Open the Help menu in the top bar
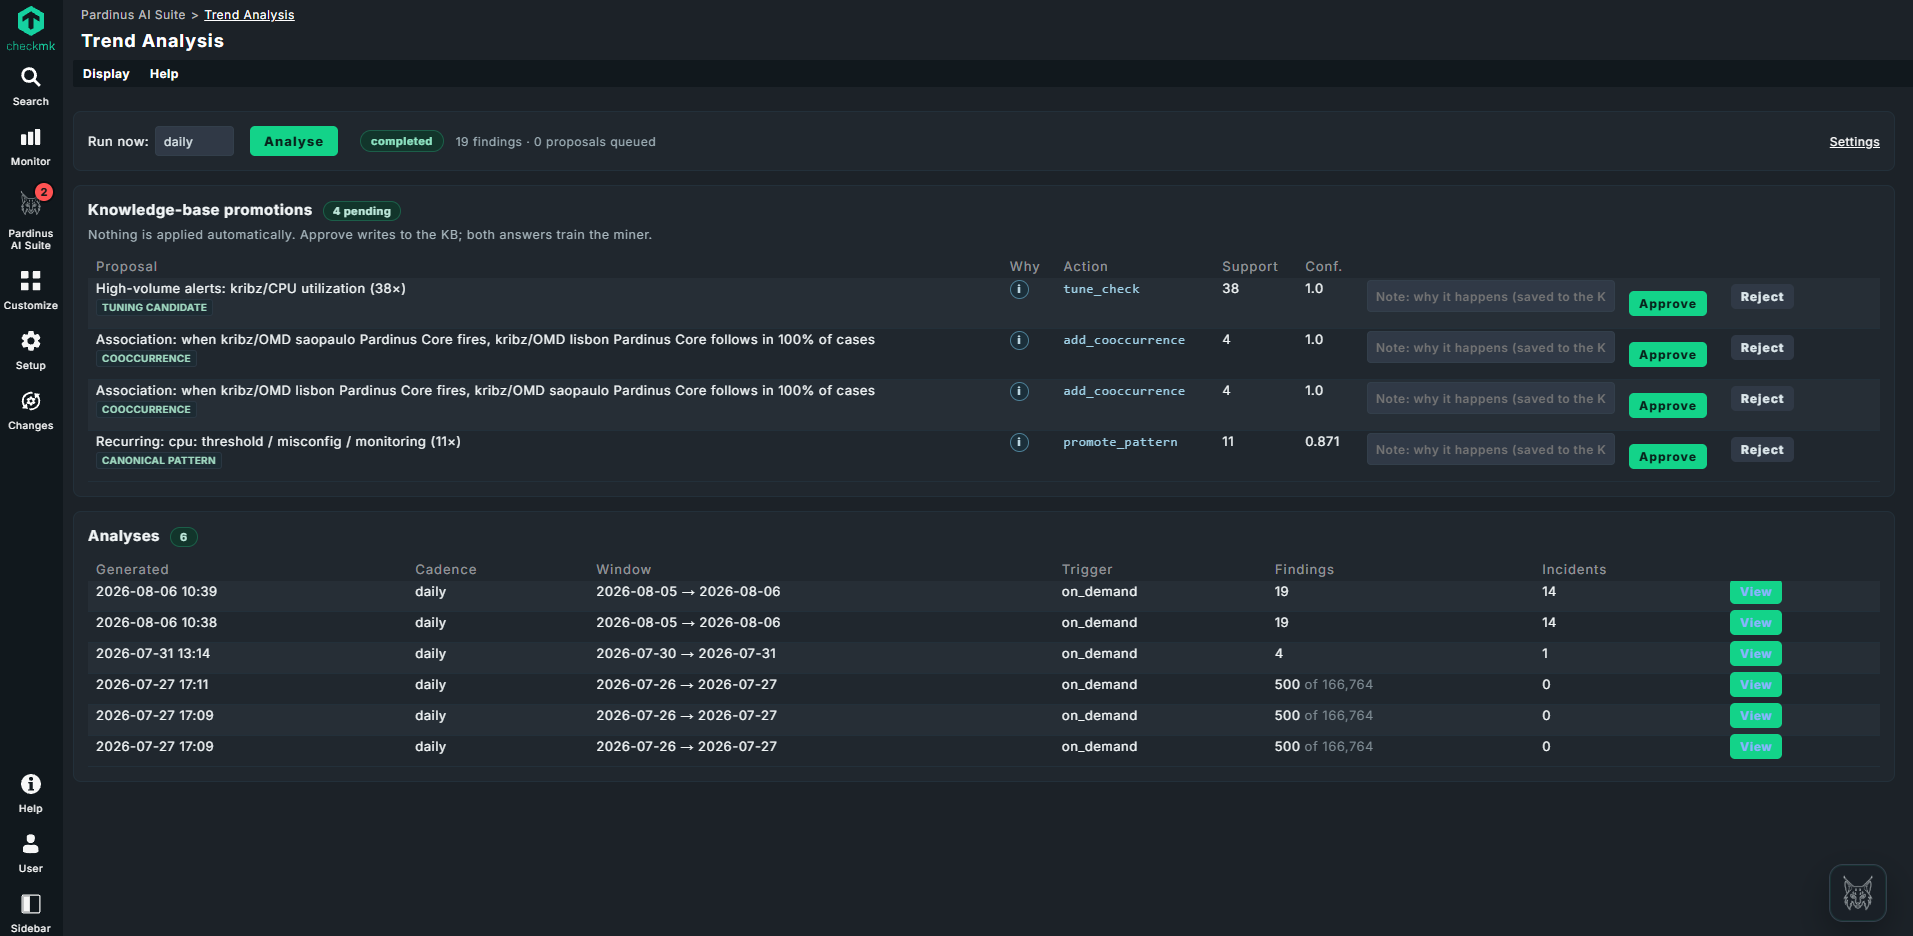 pyautogui.click(x=164, y=74)
